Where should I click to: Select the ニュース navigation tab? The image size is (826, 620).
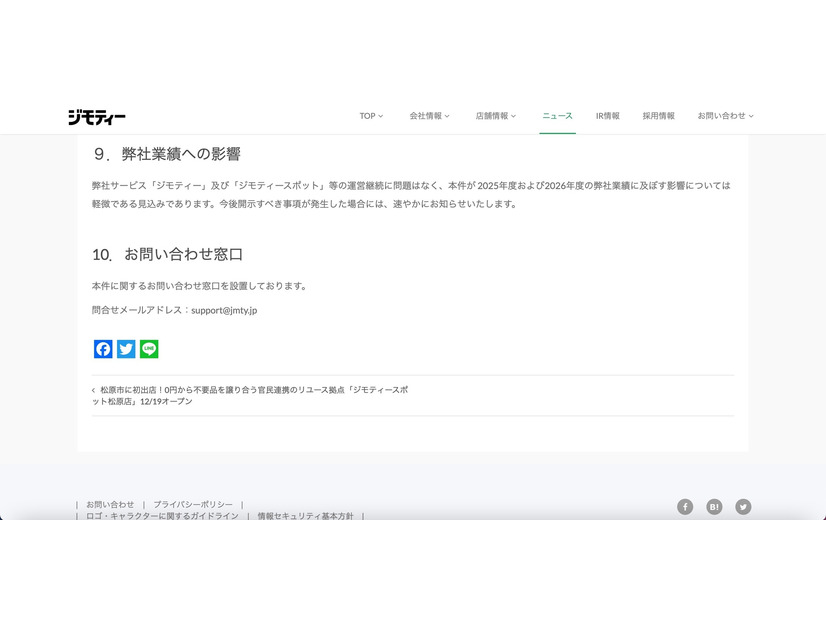coord(557,116)
